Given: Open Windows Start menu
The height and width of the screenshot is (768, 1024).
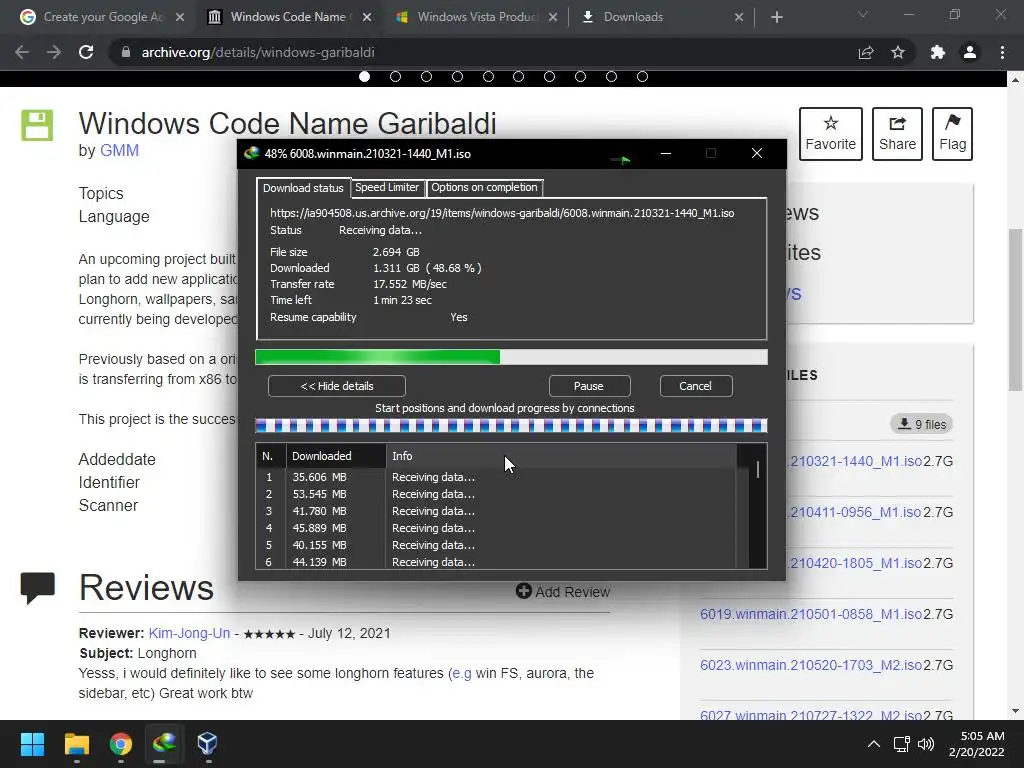Looking at the screenshot, I should tap(32, 744).
